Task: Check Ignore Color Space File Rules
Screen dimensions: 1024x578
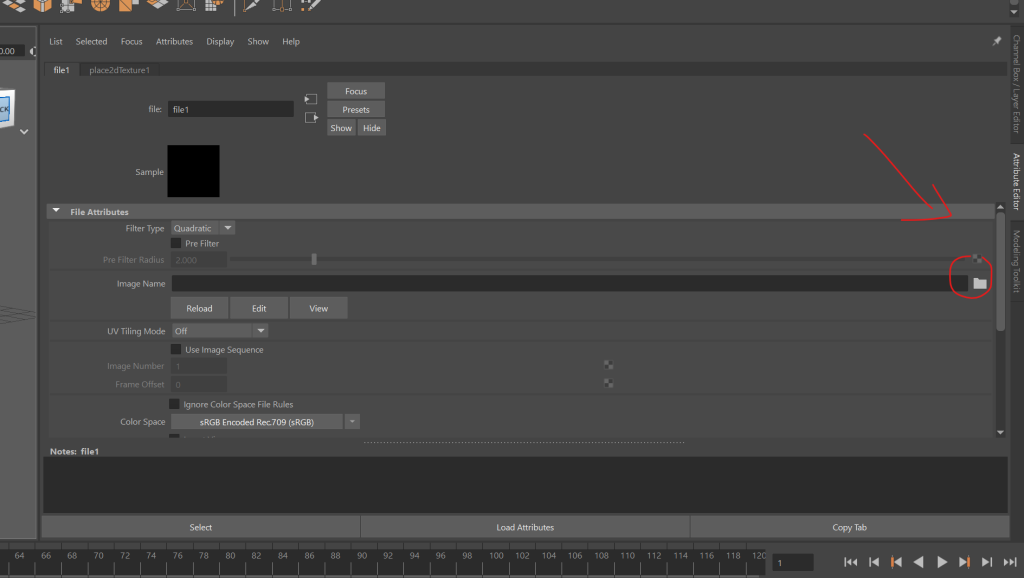Action: 176,404
